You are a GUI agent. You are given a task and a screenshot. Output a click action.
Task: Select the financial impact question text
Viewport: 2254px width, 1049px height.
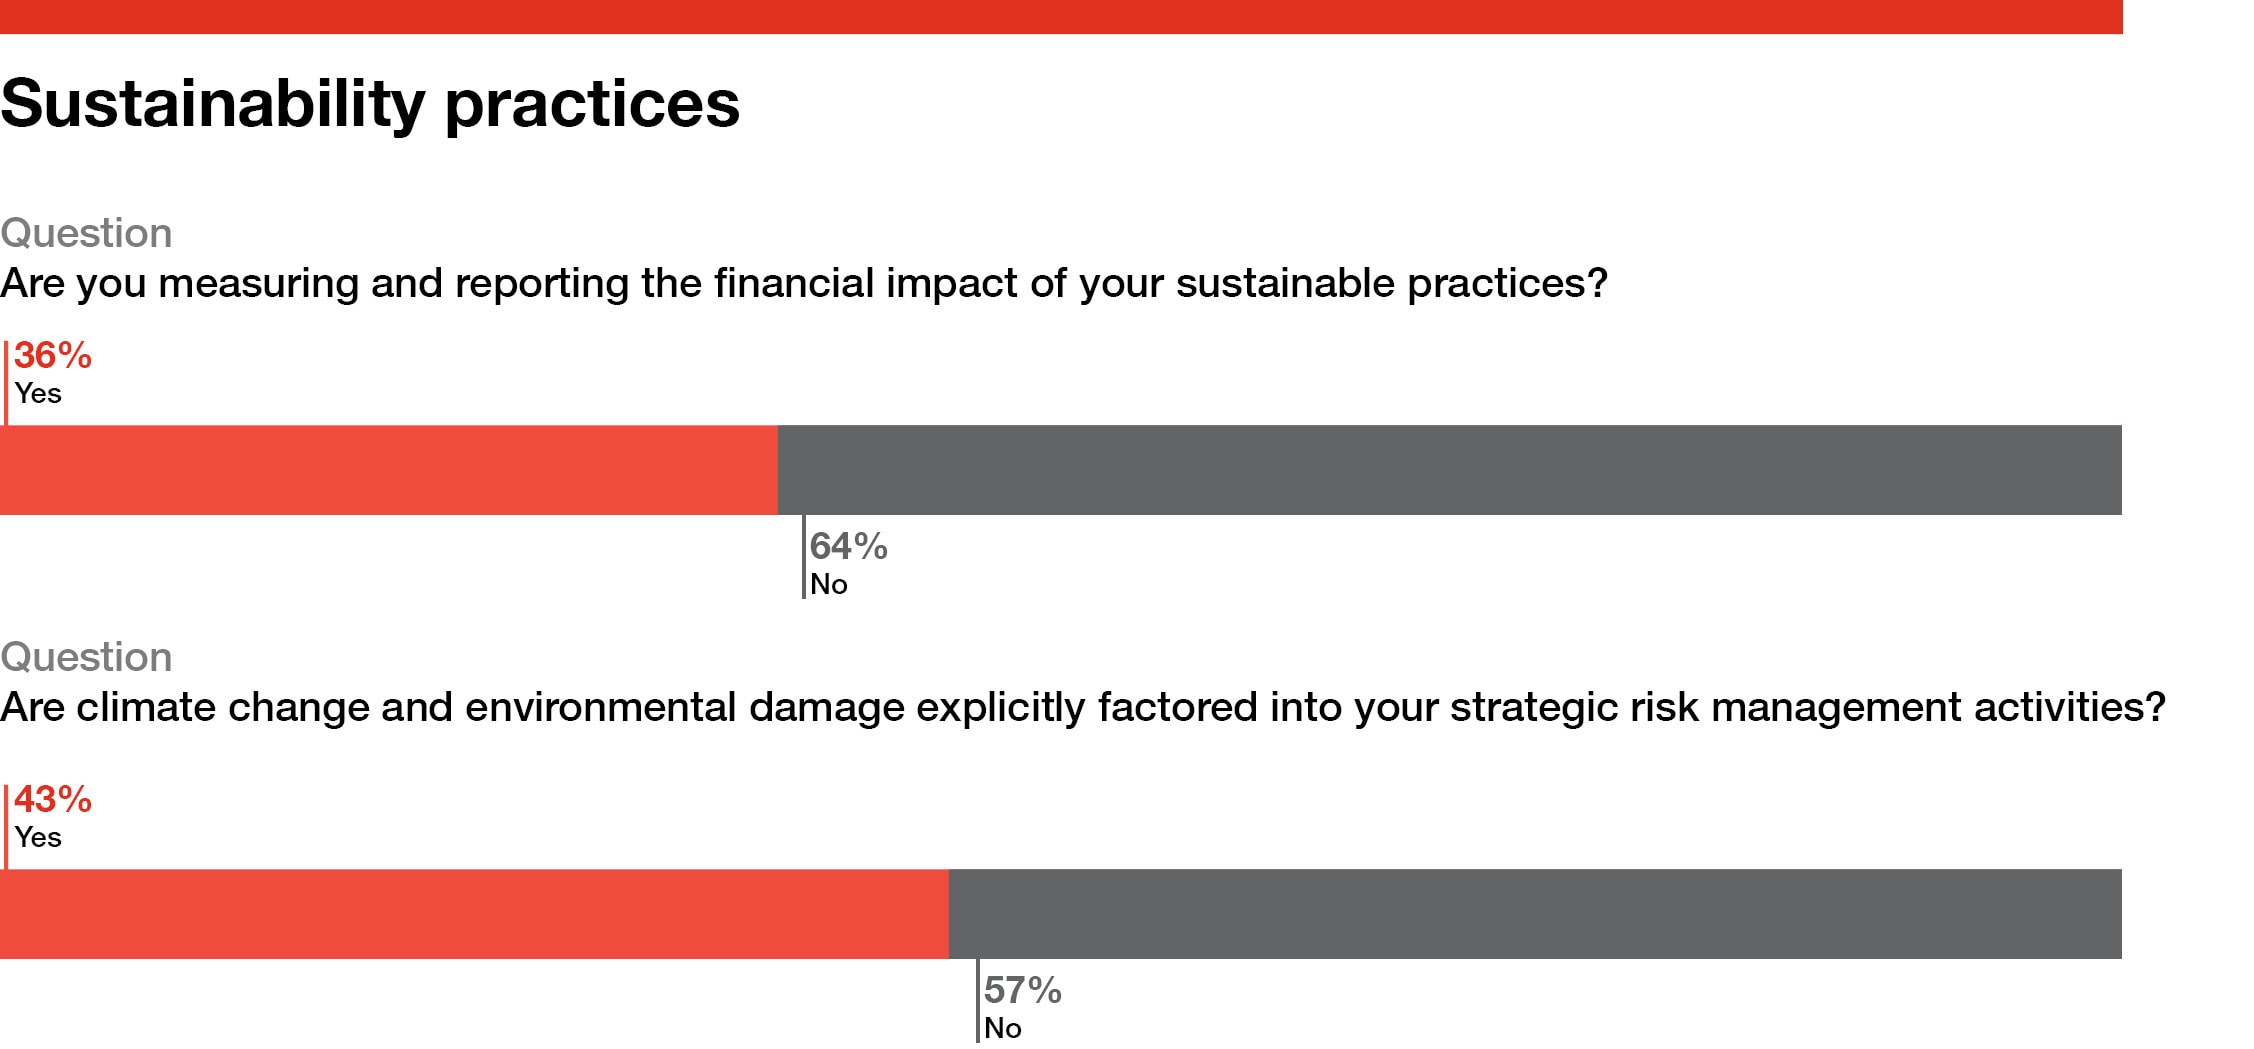[x=803, y=283]
